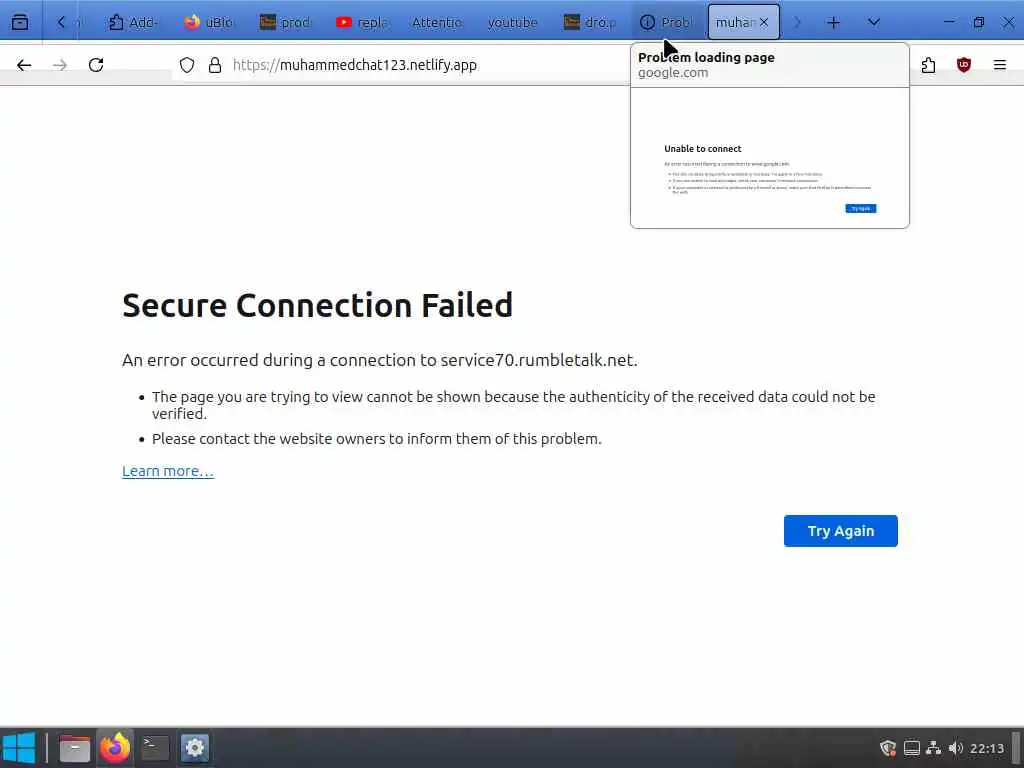Click the Learn more link
This screenshot has width=1024, height=768.
pyautogui.click(x=167, y=471)
